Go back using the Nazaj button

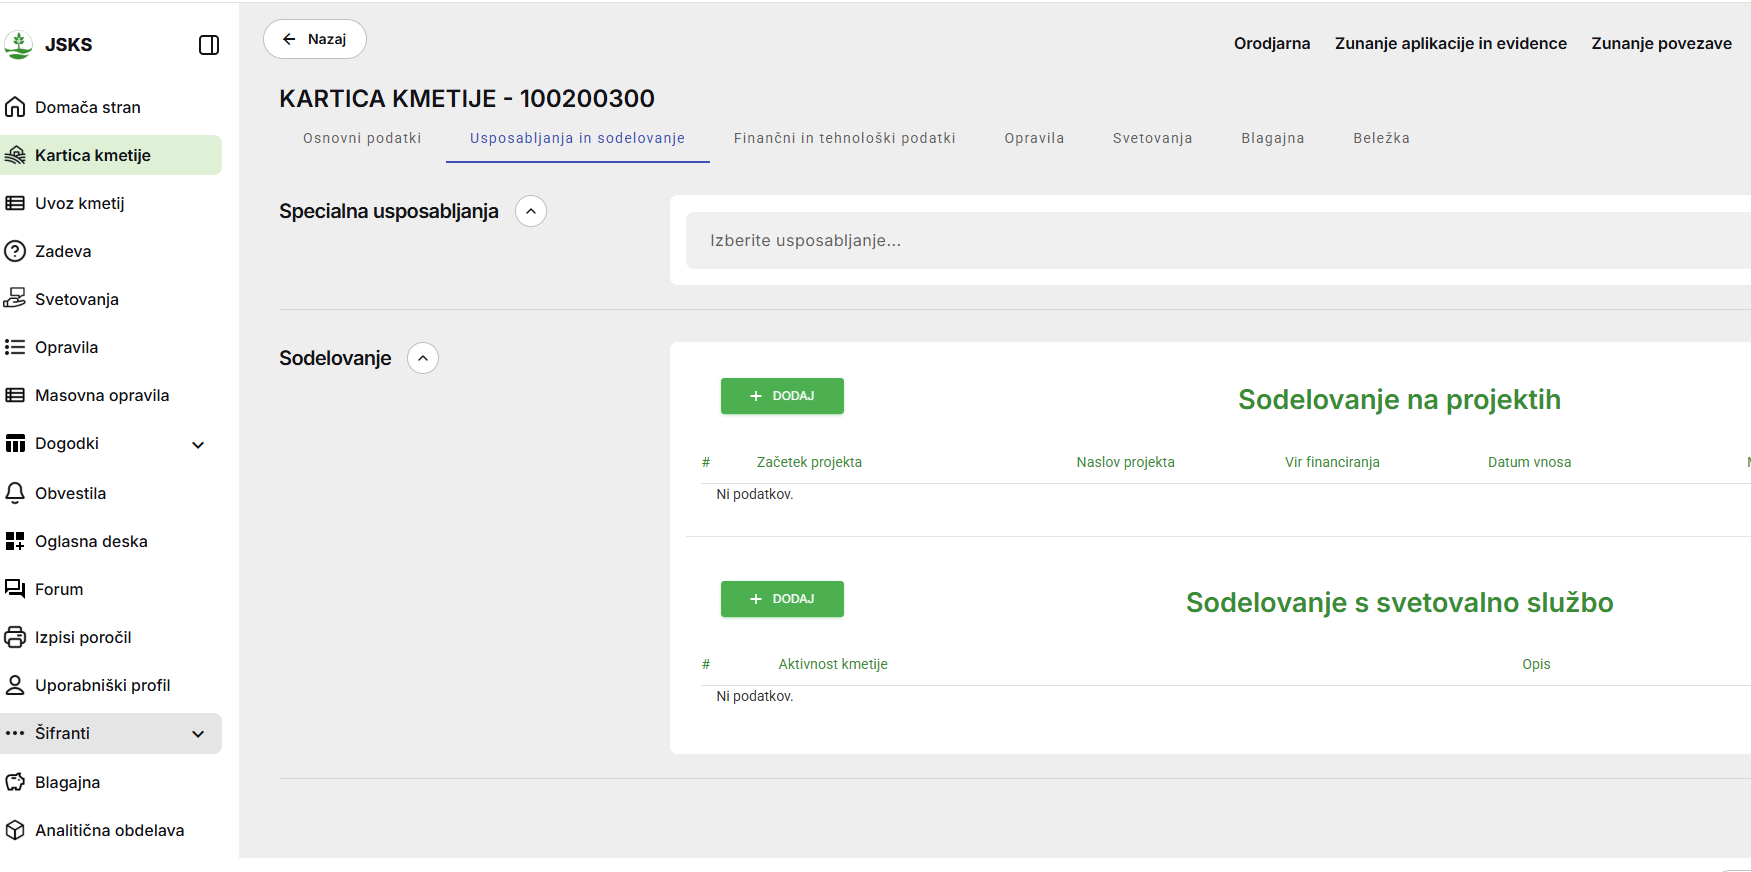[314, 39]
